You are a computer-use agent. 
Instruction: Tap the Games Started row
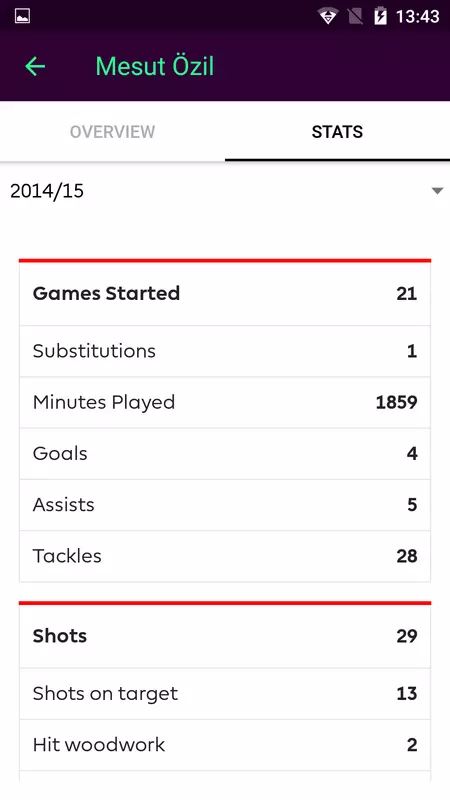pos(225,293)
